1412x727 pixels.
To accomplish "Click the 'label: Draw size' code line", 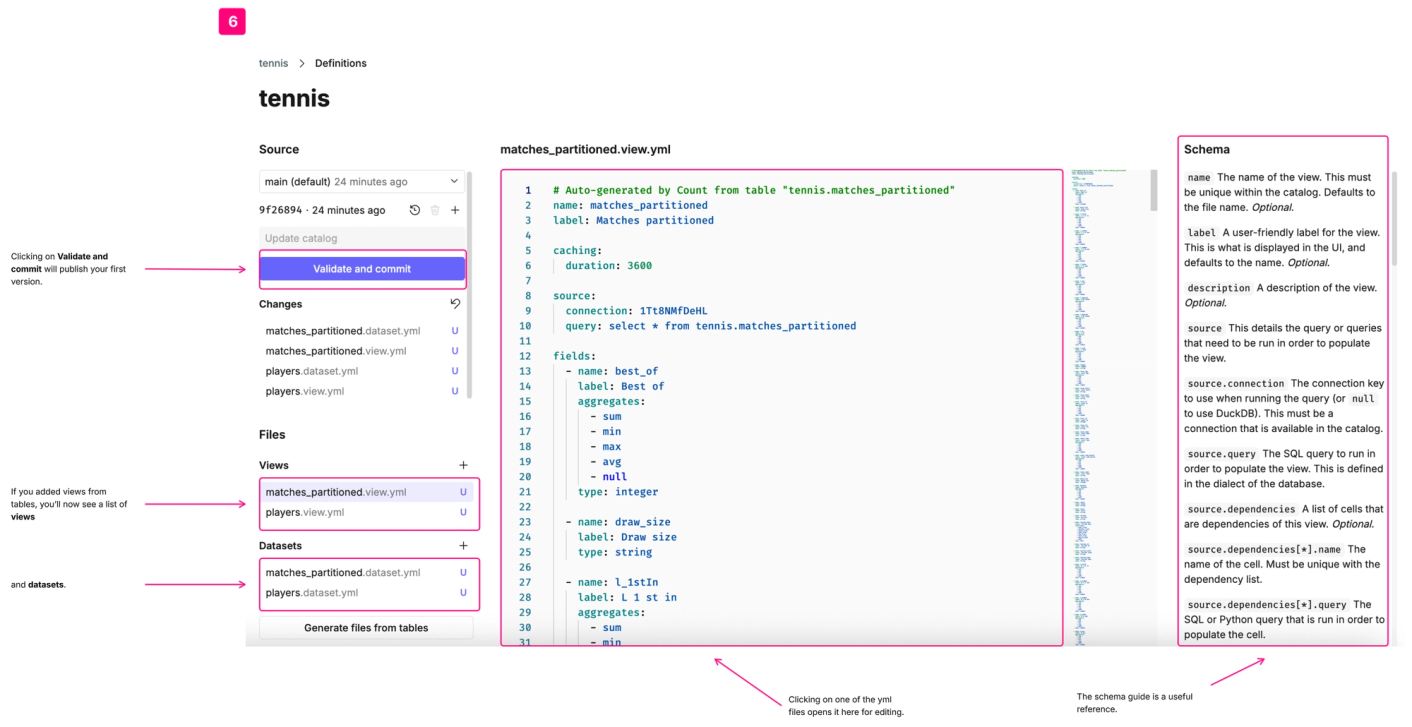I will (627, 537).
